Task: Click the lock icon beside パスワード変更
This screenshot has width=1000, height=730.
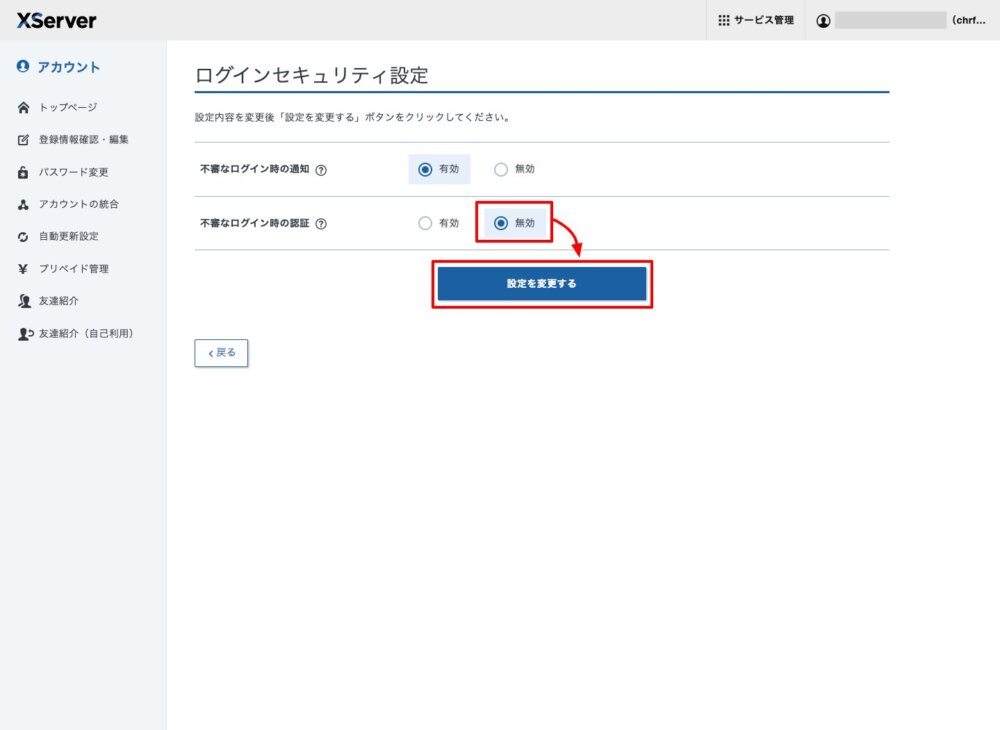Action: point(23,172)
